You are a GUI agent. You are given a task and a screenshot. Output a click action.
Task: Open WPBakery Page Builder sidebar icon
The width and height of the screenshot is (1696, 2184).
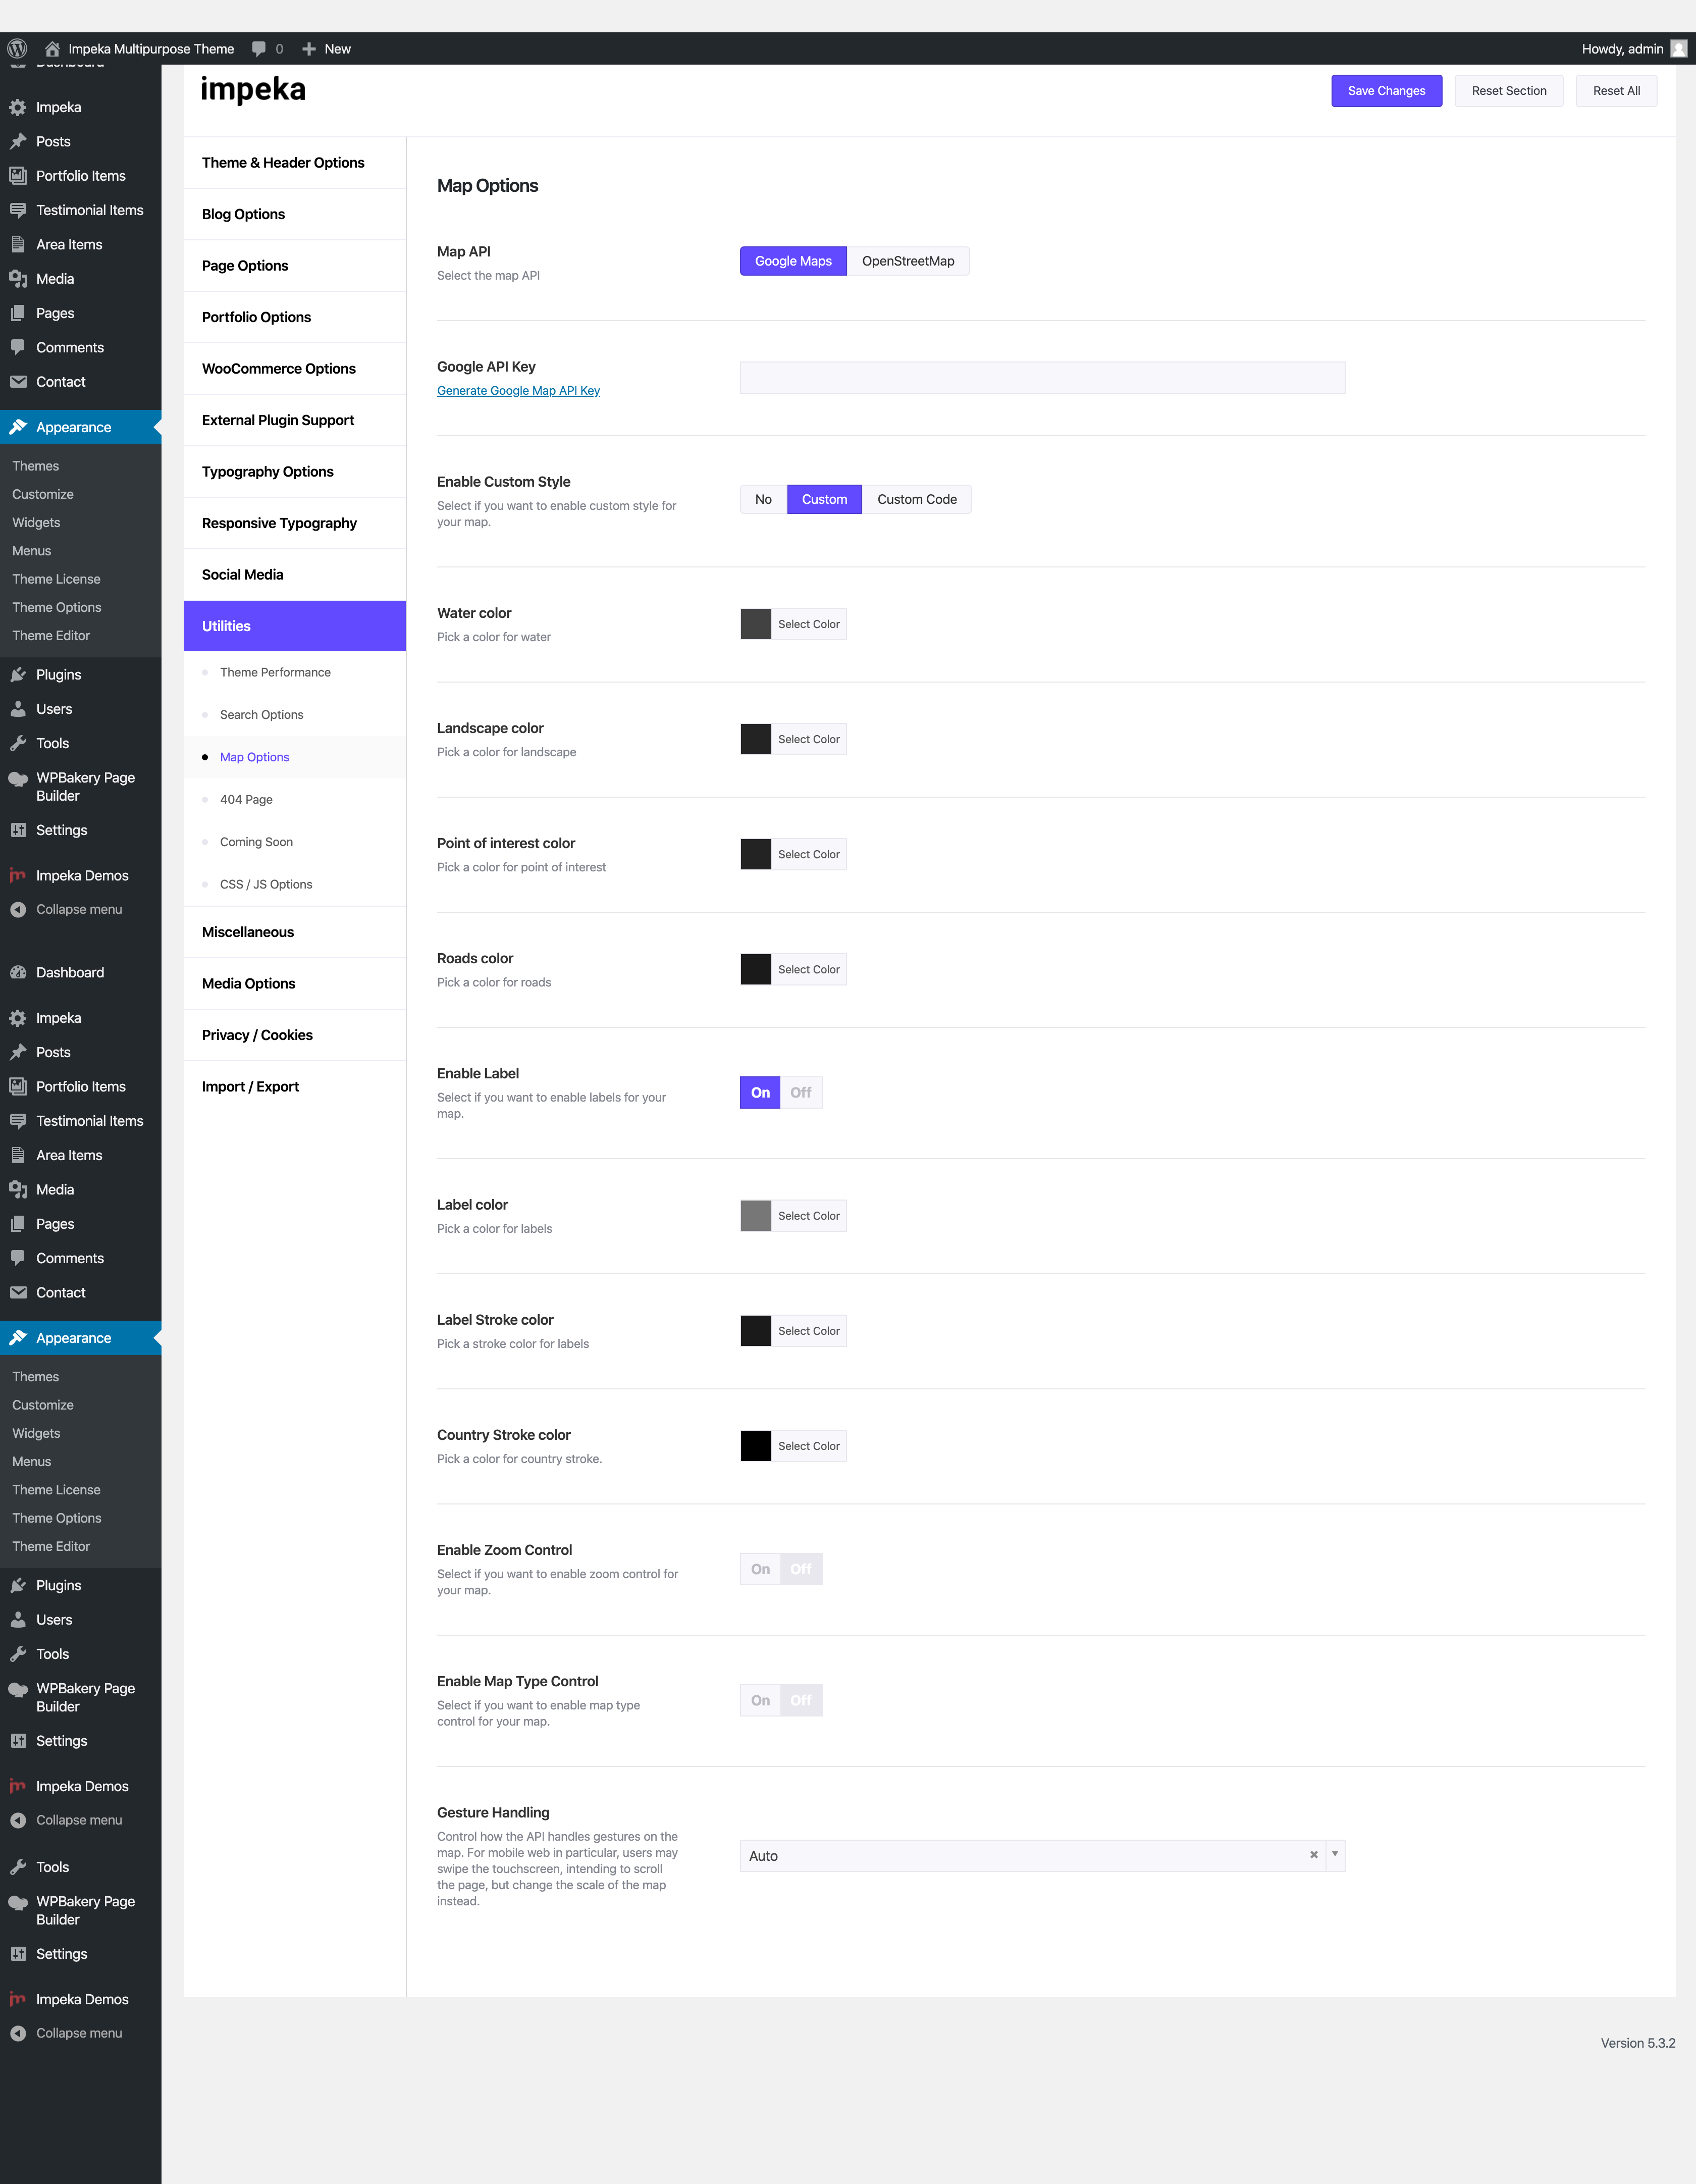tap(18, 779)
